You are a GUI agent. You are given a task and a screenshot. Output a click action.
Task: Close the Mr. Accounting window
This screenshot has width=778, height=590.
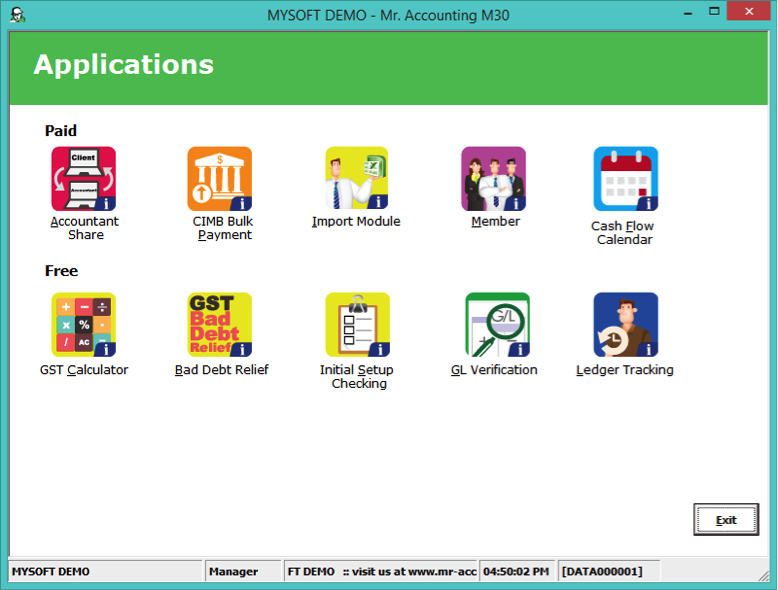(749, 11)
